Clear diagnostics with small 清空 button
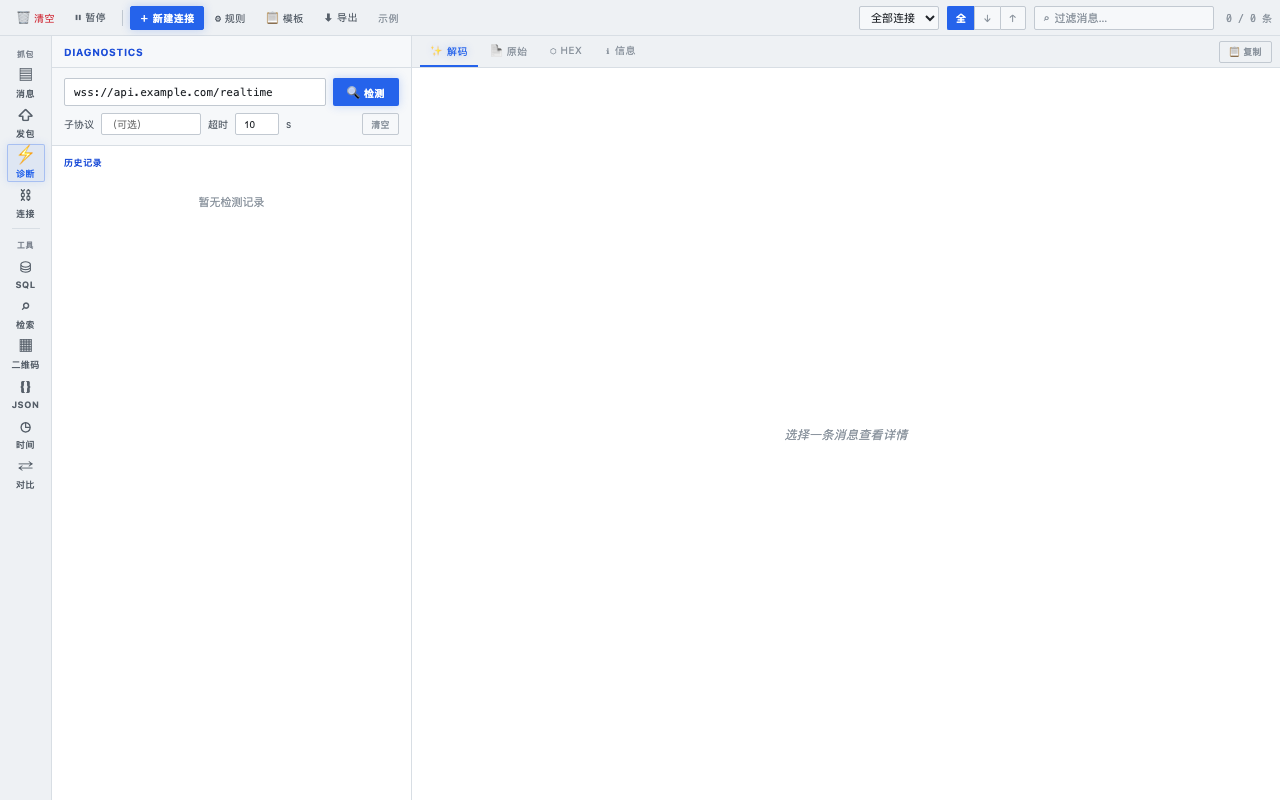 point(380,124)
